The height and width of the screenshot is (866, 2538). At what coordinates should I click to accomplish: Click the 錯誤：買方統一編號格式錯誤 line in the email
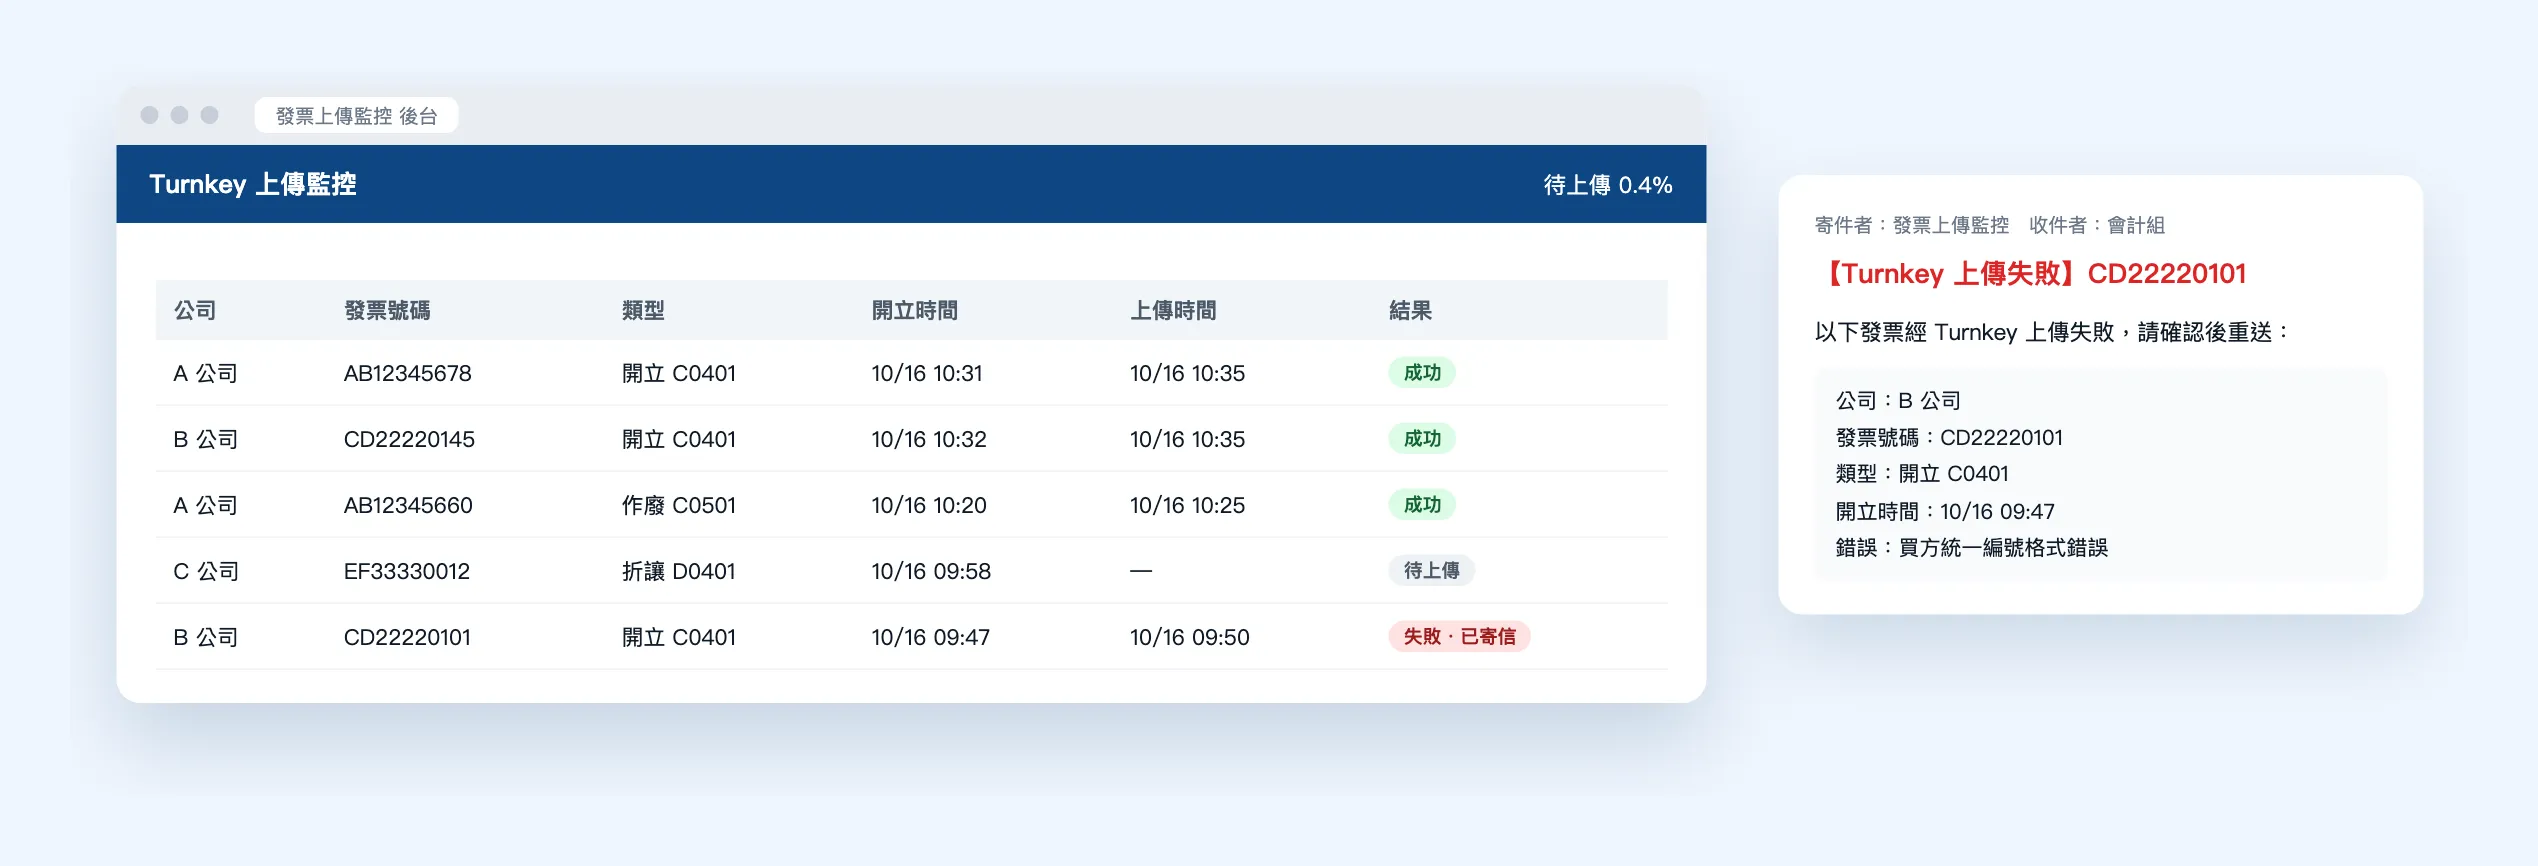tap(1971, 548)
